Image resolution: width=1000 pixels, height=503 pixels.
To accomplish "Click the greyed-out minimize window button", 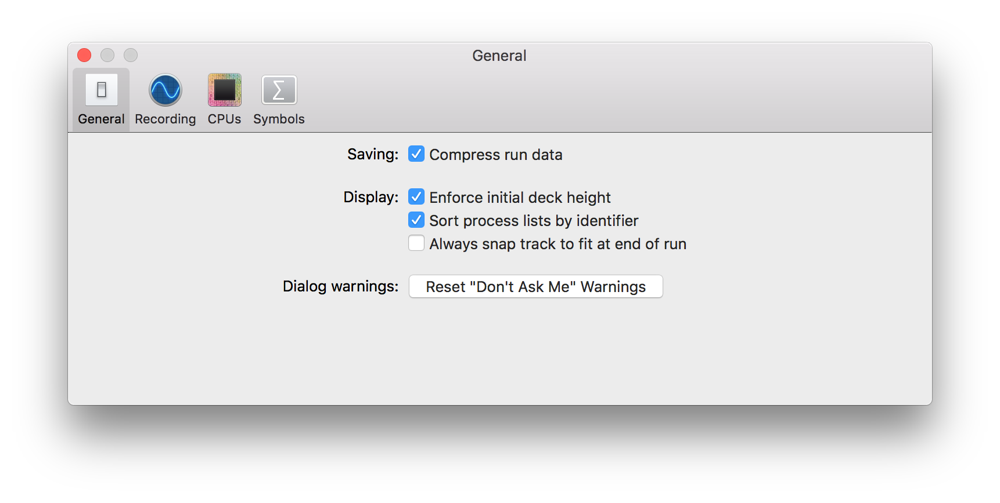I will click(x=107, y=55).
